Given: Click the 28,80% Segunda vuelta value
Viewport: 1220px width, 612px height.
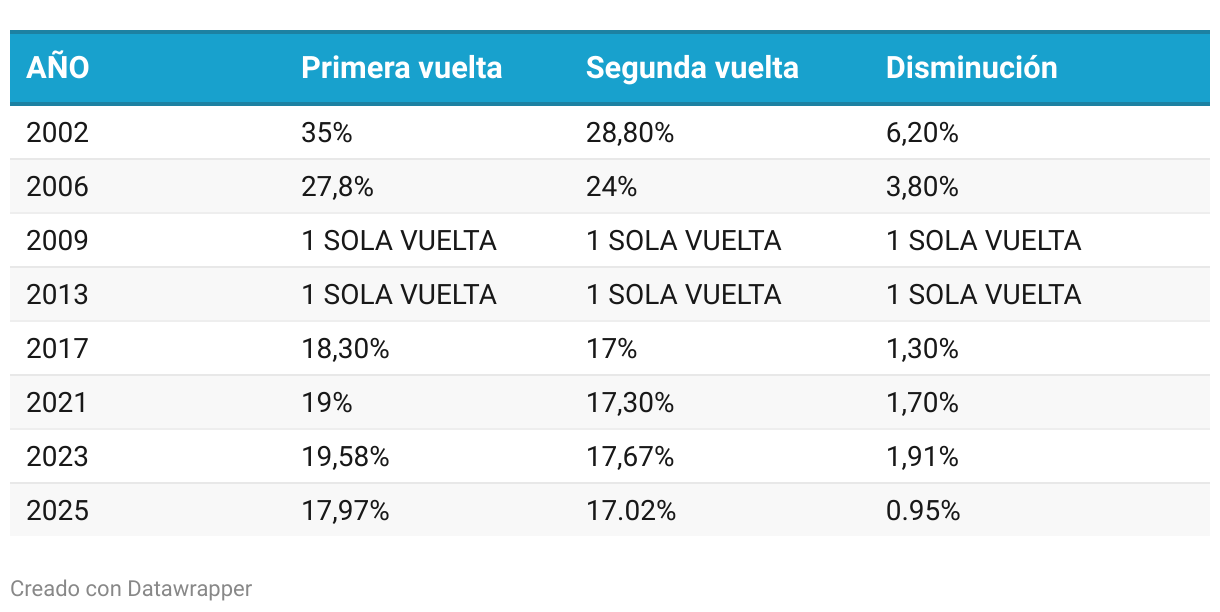Looking at the screenshot, I should (x=630, y=133).
